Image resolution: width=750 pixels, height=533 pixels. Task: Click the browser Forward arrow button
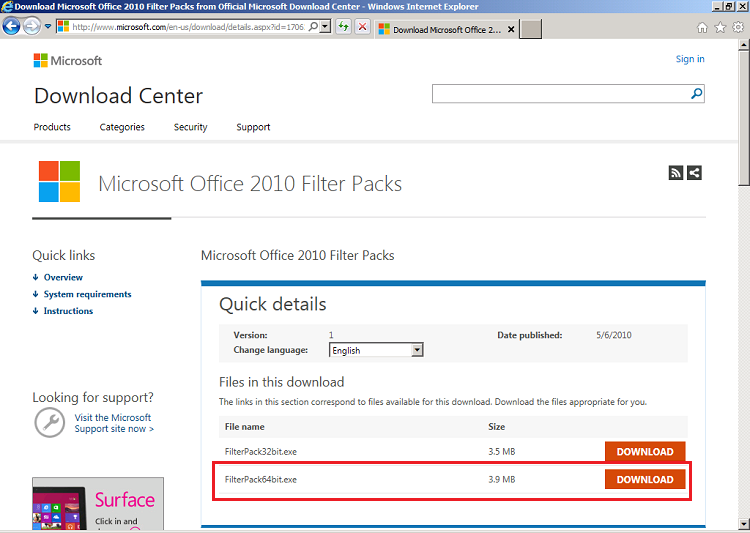[x=32, y=27]
